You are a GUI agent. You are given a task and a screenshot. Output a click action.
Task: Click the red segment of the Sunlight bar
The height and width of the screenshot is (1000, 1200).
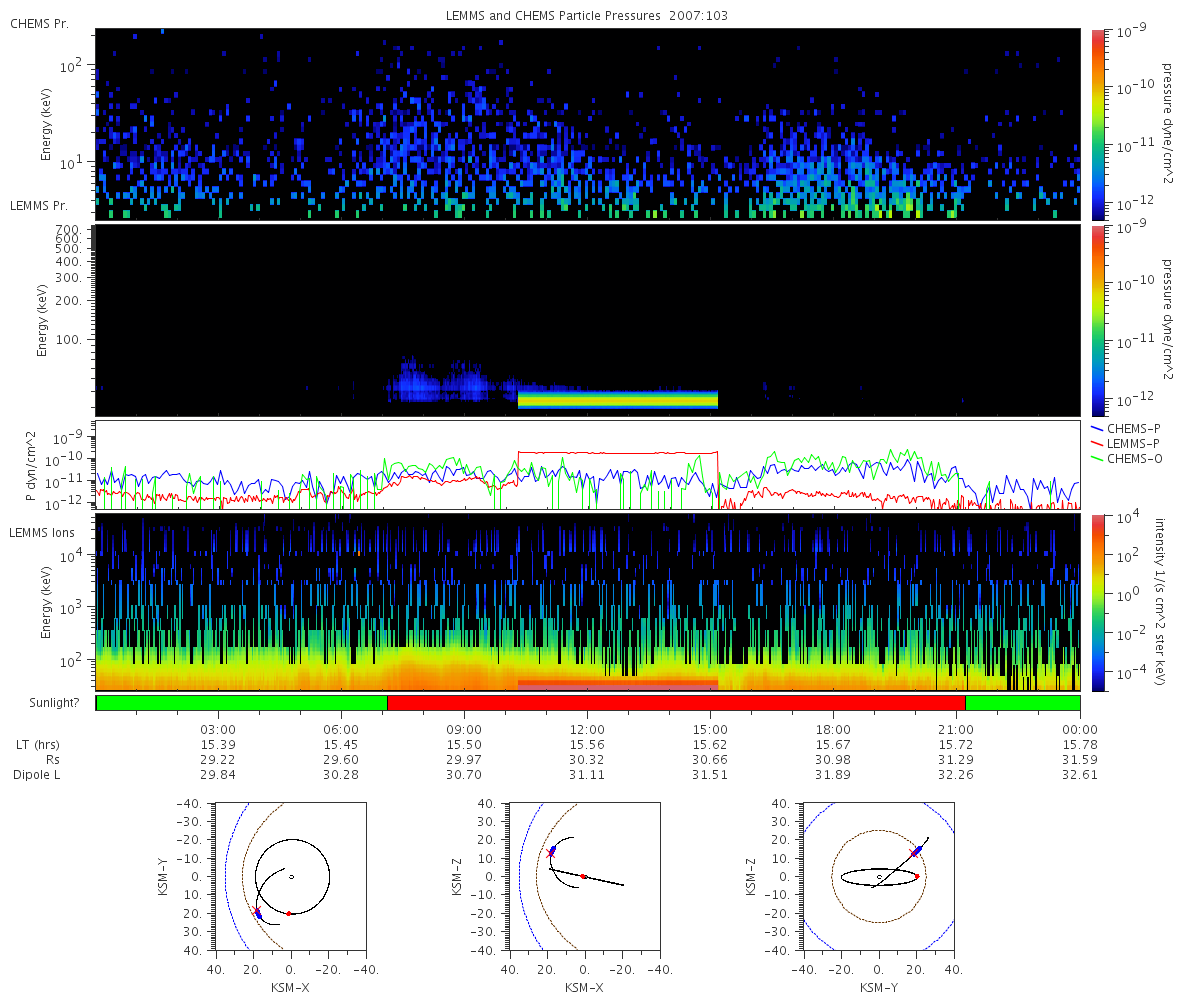676,703
